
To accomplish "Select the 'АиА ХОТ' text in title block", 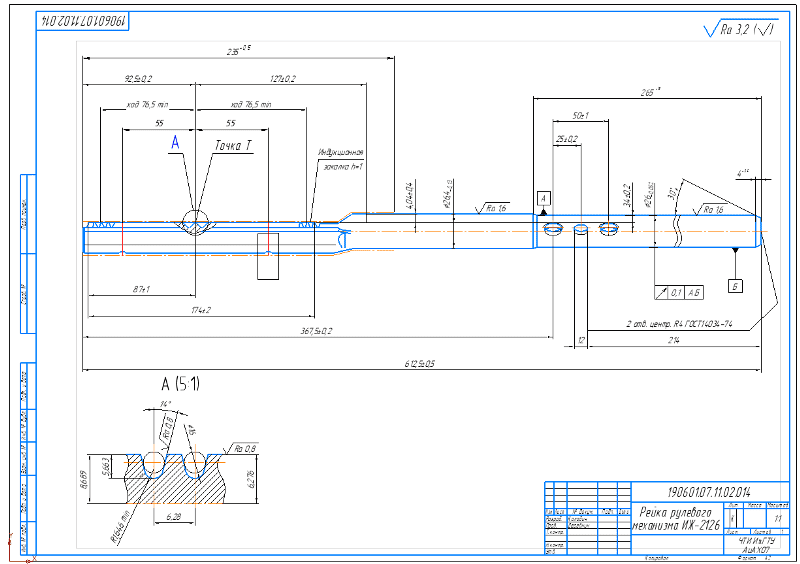I will pos(756,550).
